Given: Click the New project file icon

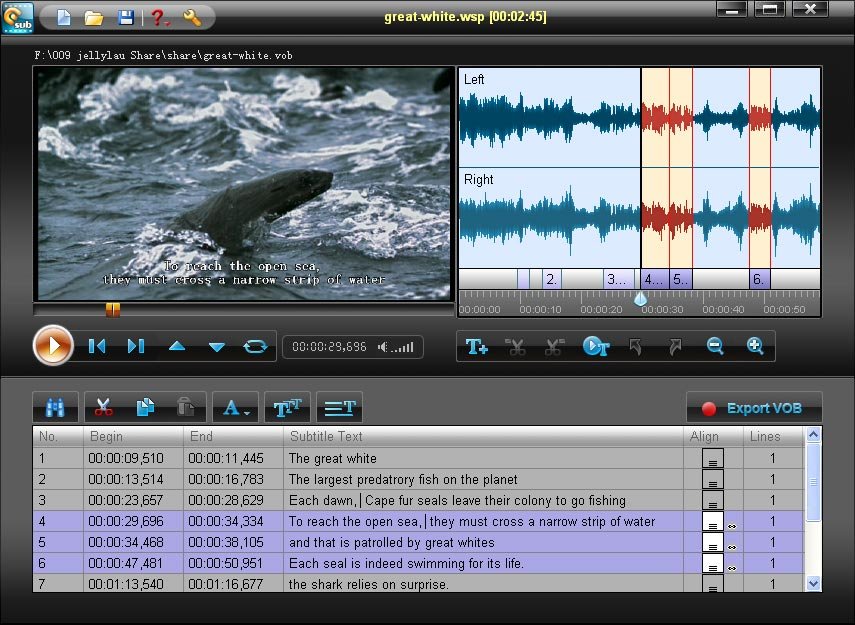Looking at the screenshot, I should [x=64, y=17].
